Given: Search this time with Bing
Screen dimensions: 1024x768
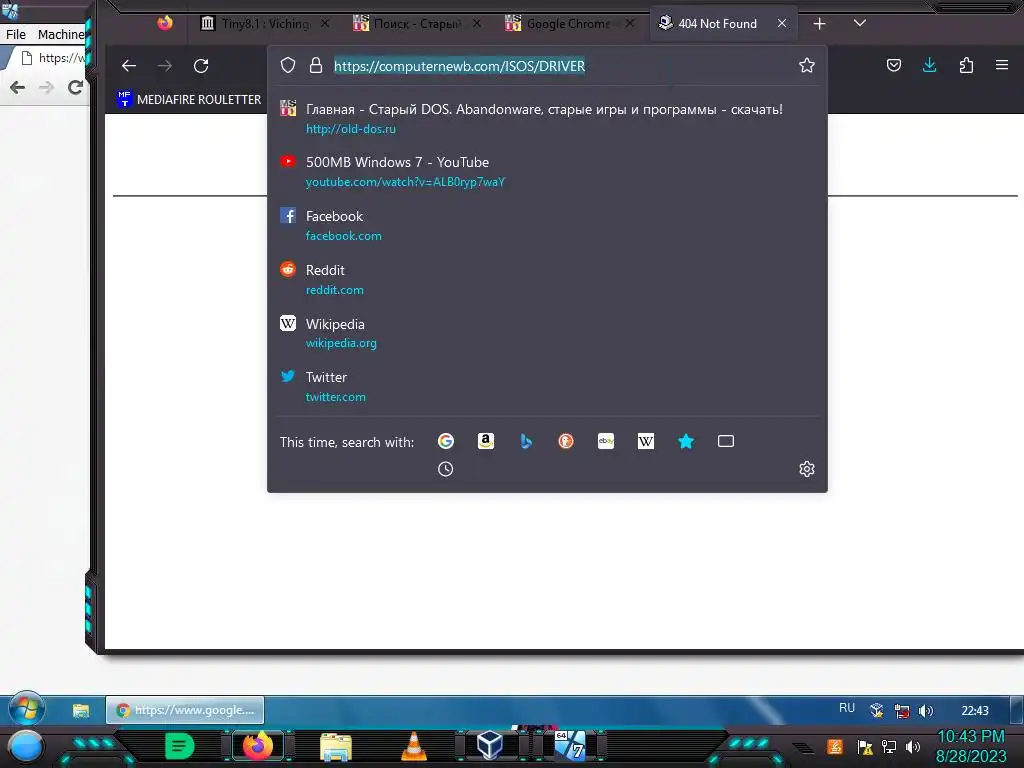Looking at the screenshot, I should [x=526, y=441].
